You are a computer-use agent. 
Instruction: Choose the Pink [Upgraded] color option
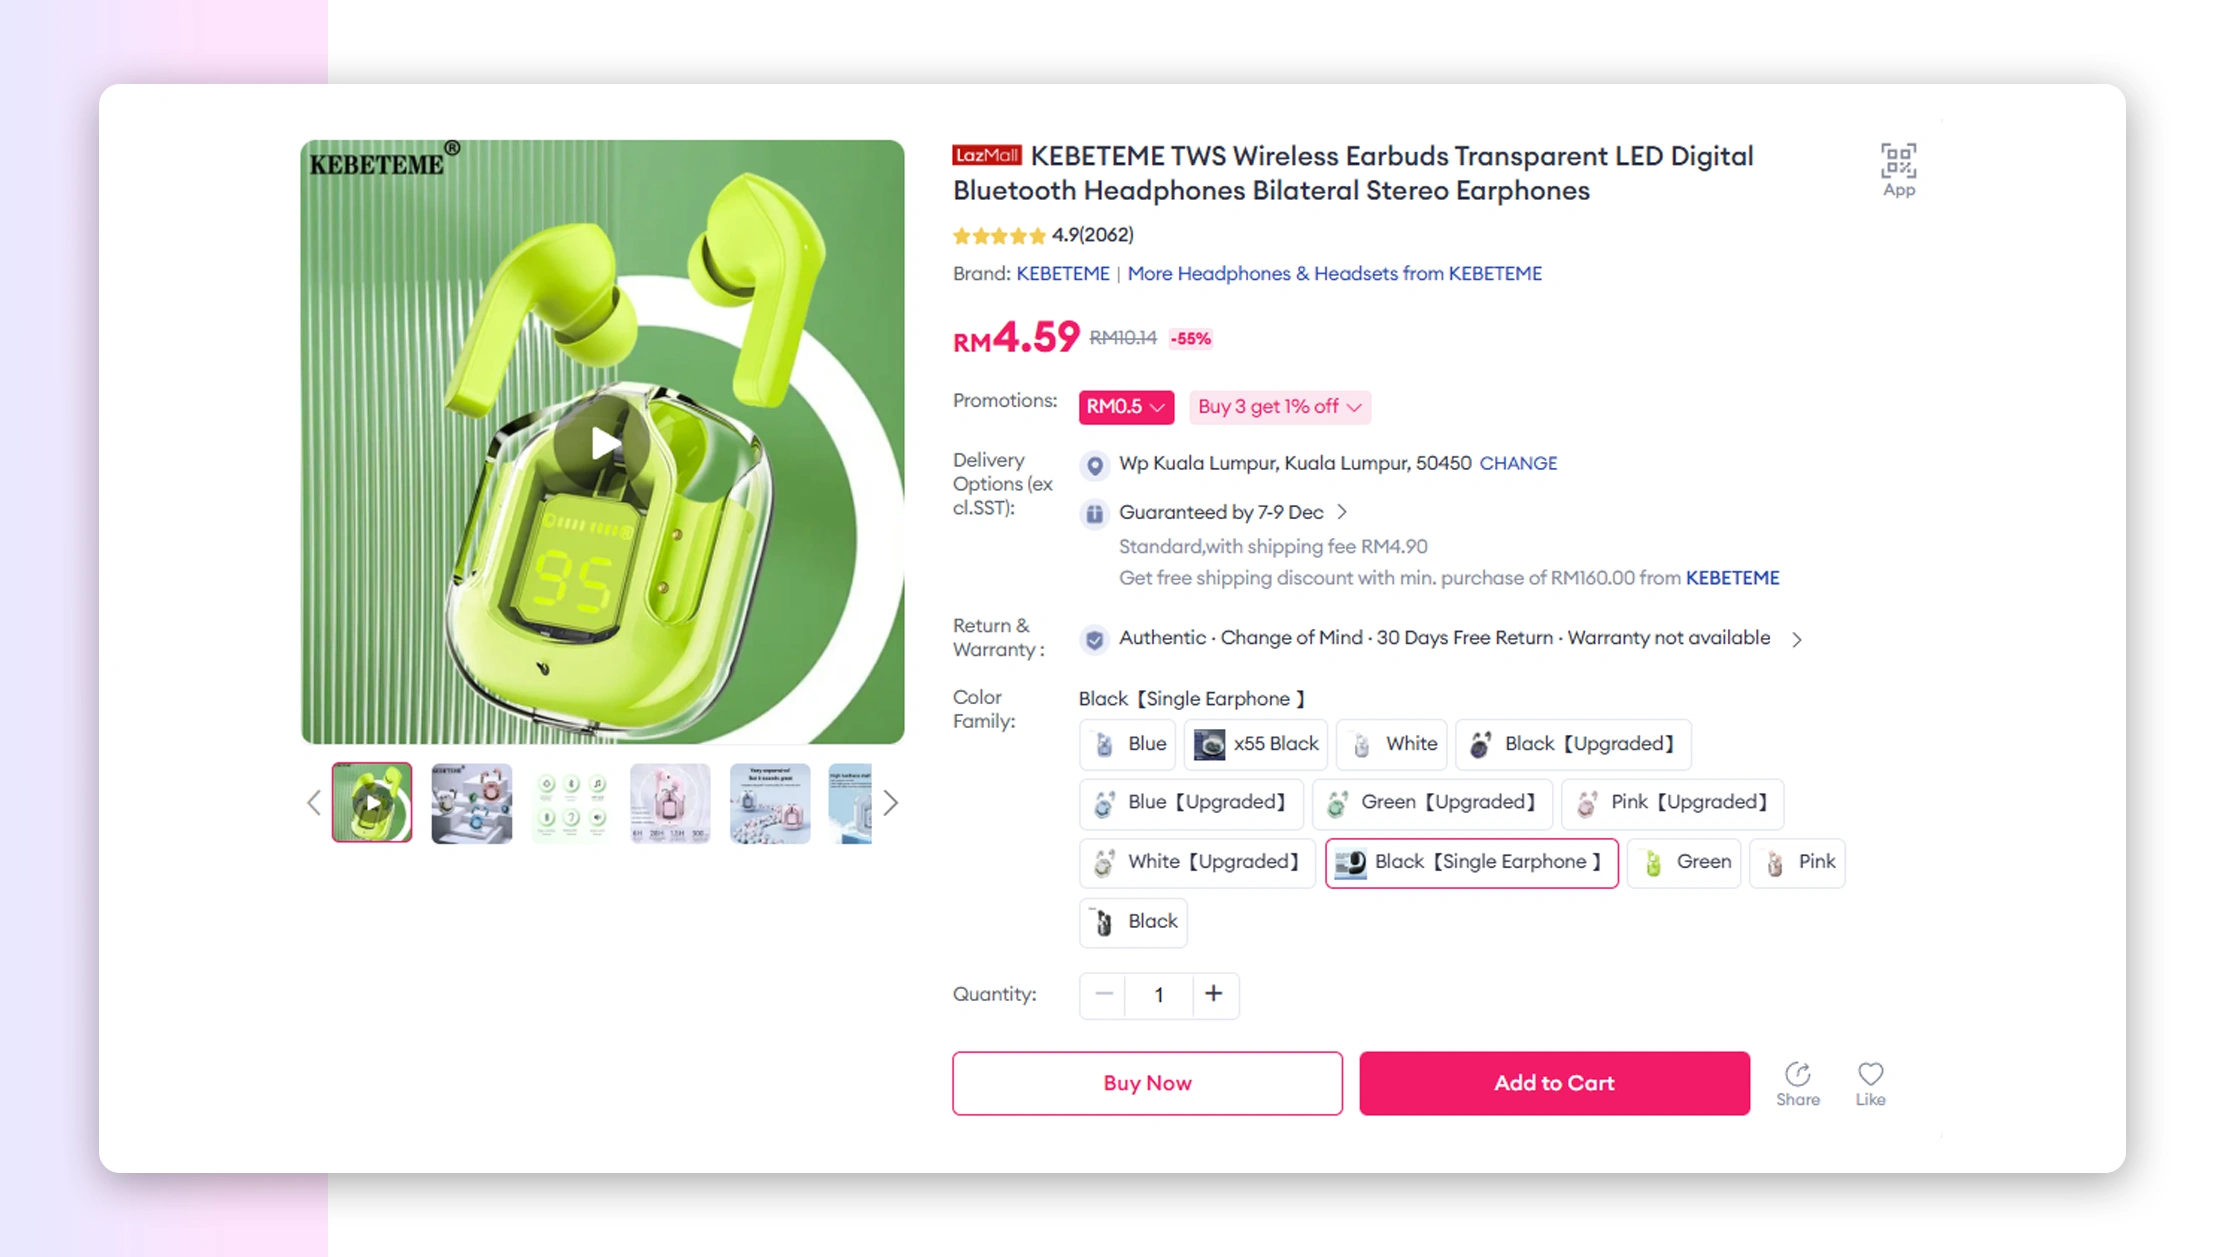[x=1672, y=803]
